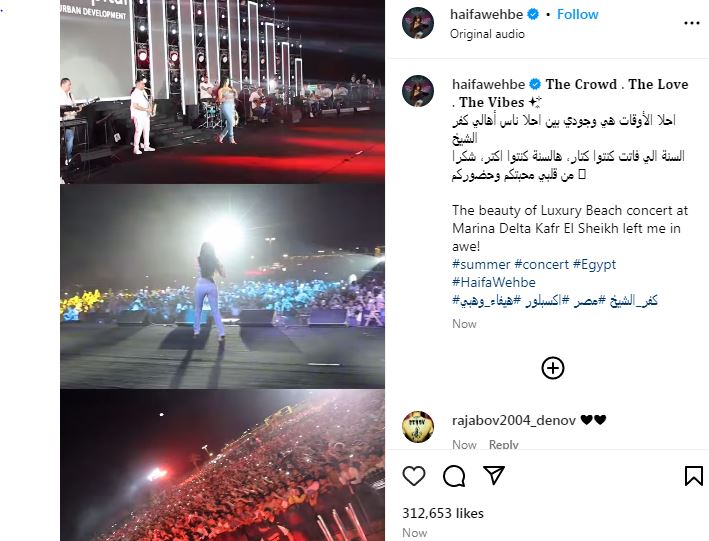Open rajabov2004_denov commenter avatar
This screenshot has height=541, width=709.
coord(418,427)
